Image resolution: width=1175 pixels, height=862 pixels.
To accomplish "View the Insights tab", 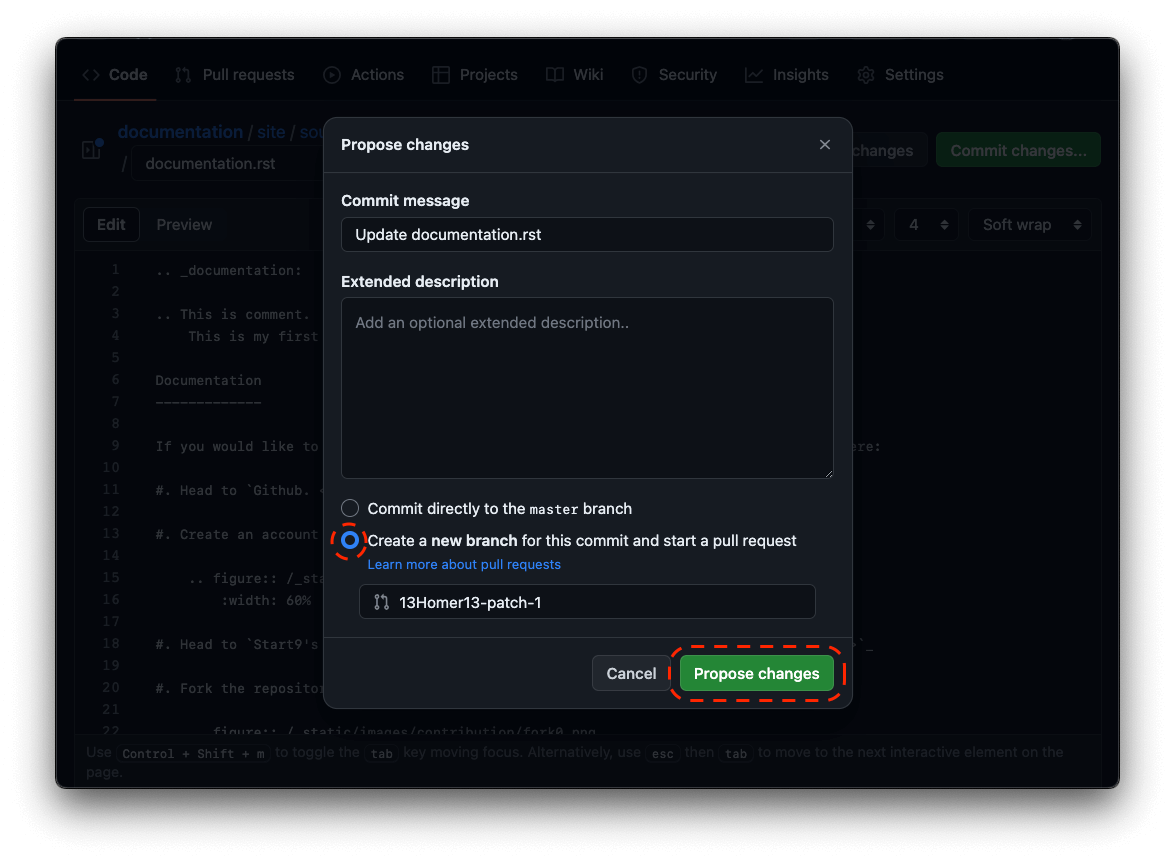I will pos(787,75).
